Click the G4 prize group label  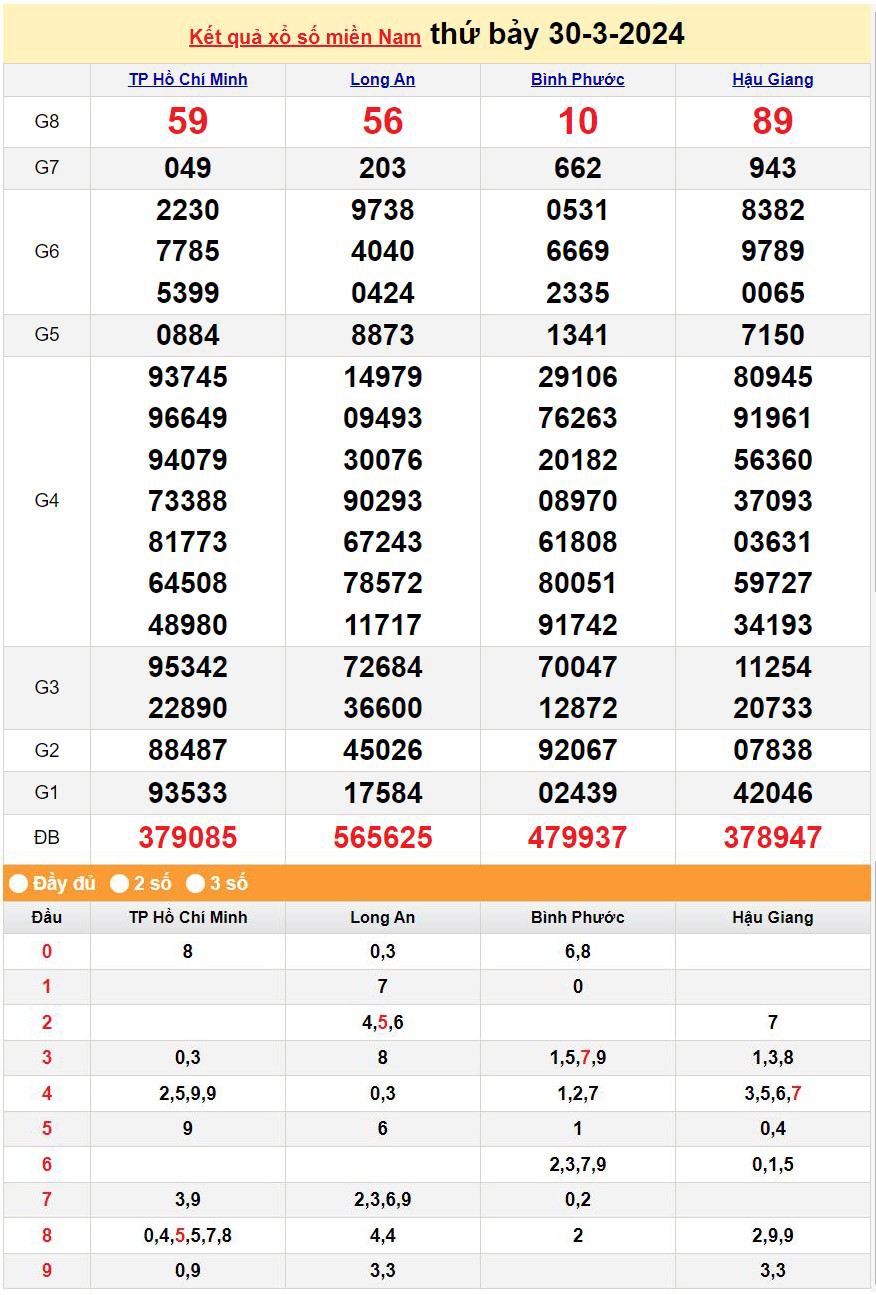46,501
